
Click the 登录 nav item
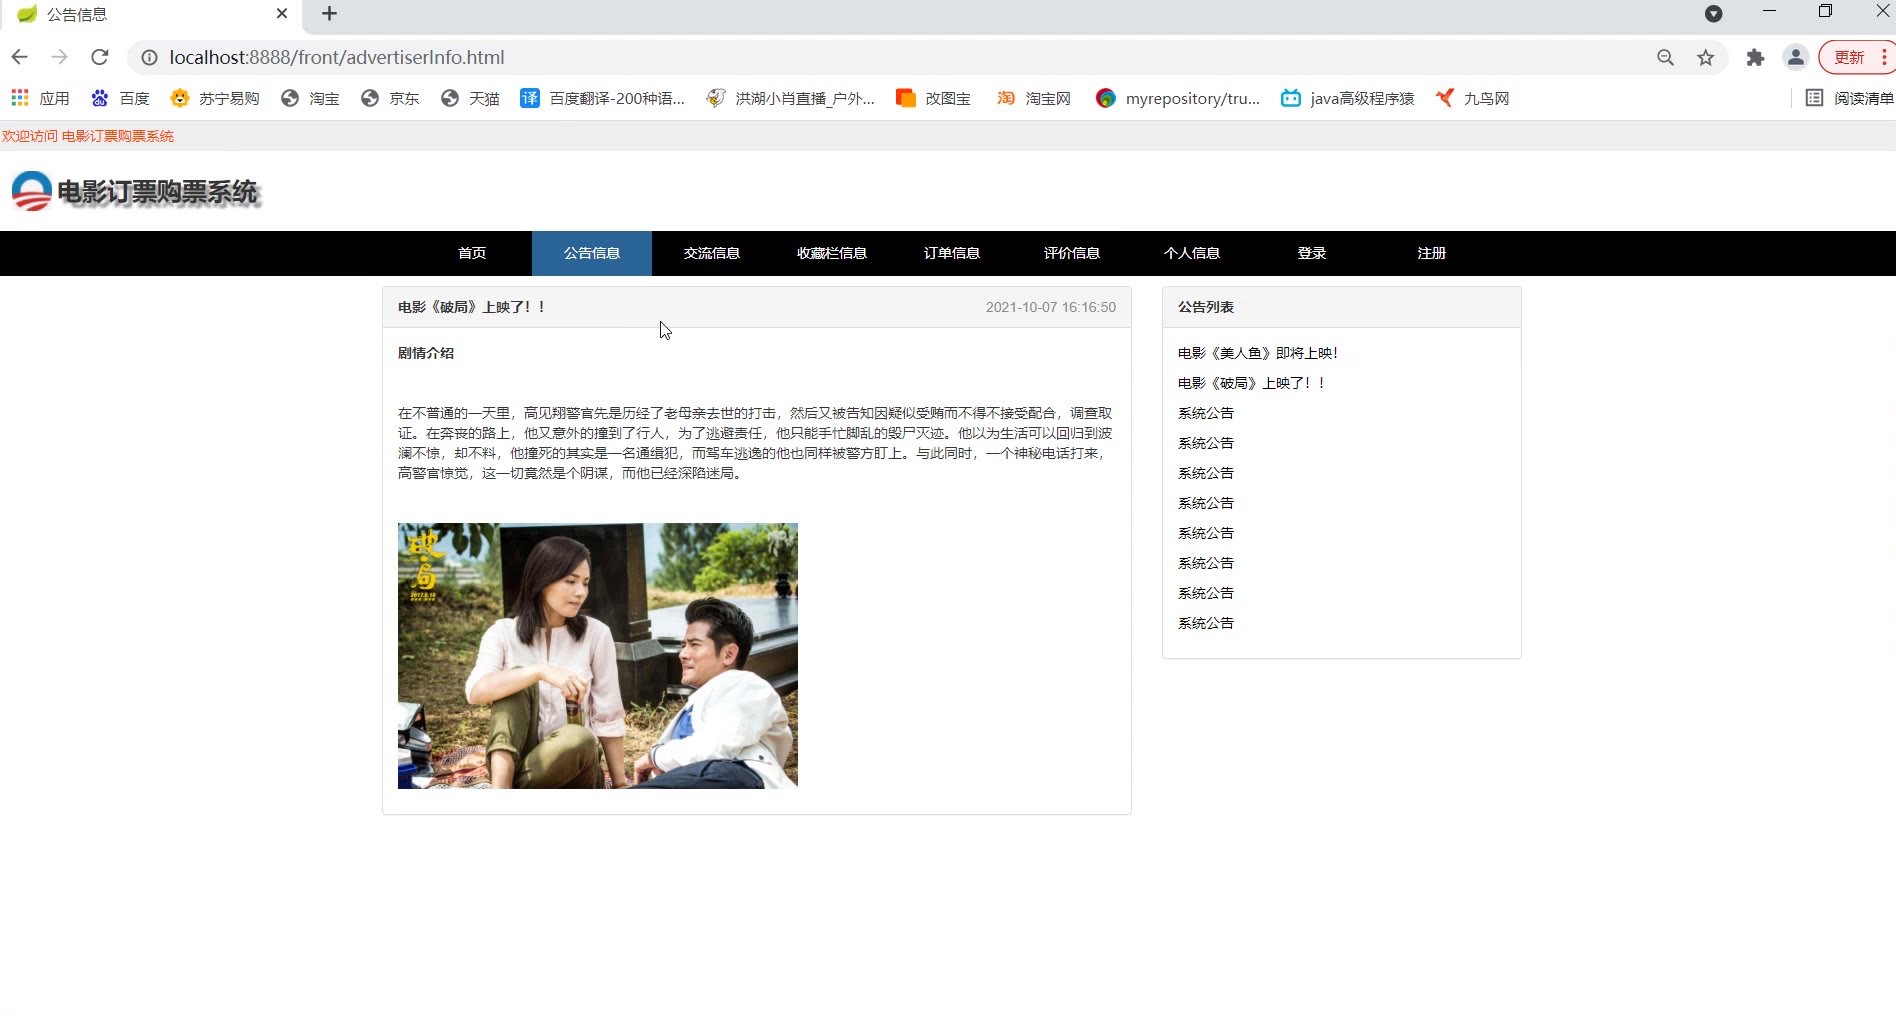tap(1312, 253)
